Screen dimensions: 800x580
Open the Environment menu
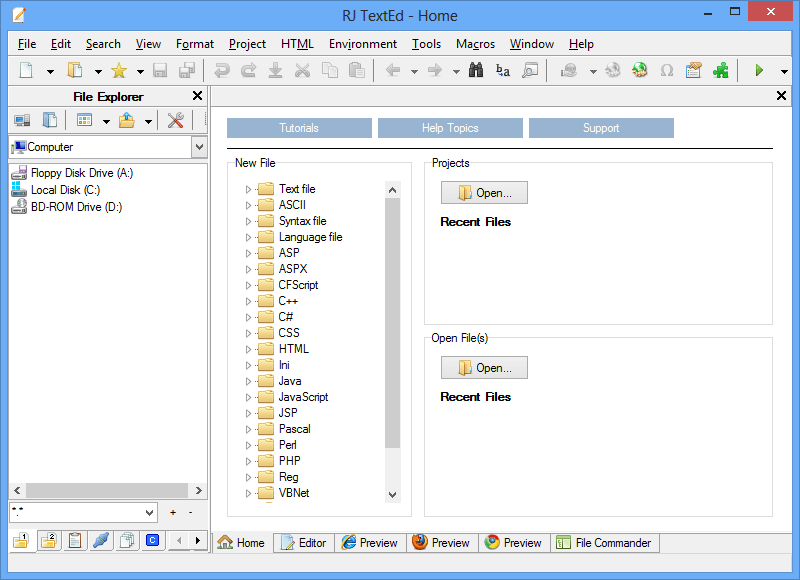pos(363,44)
